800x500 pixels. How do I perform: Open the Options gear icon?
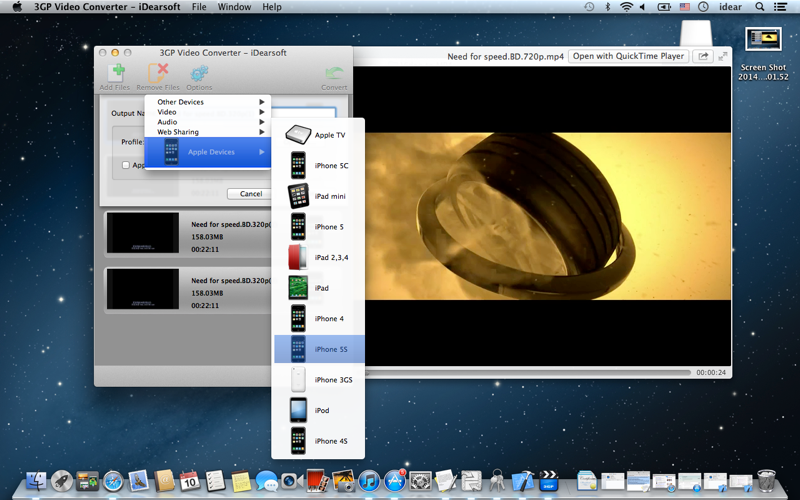pyautogui.click(x=199, y=74)
